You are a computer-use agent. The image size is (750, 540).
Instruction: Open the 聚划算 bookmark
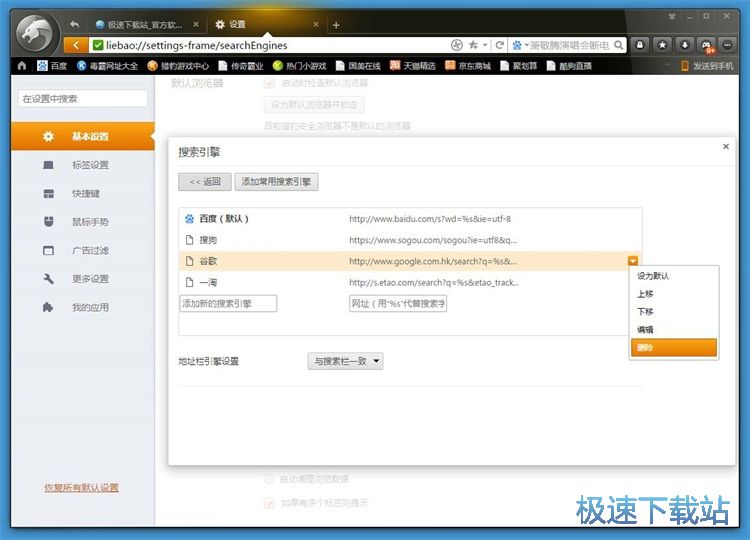coord(518,66)
